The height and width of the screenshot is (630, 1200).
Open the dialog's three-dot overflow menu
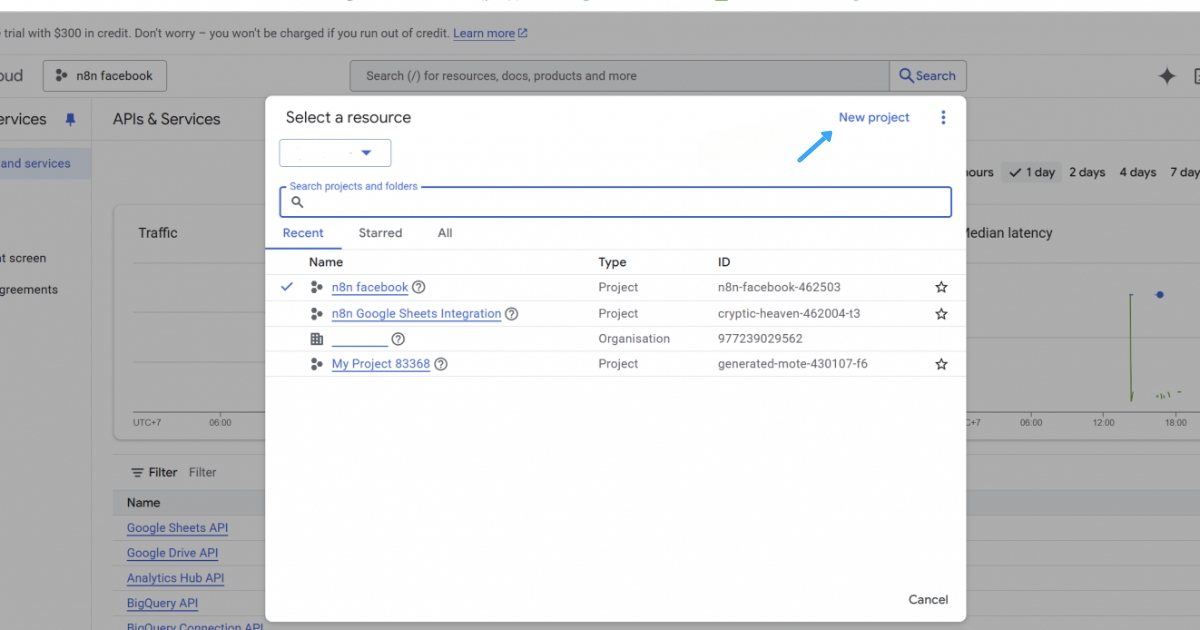943,118
